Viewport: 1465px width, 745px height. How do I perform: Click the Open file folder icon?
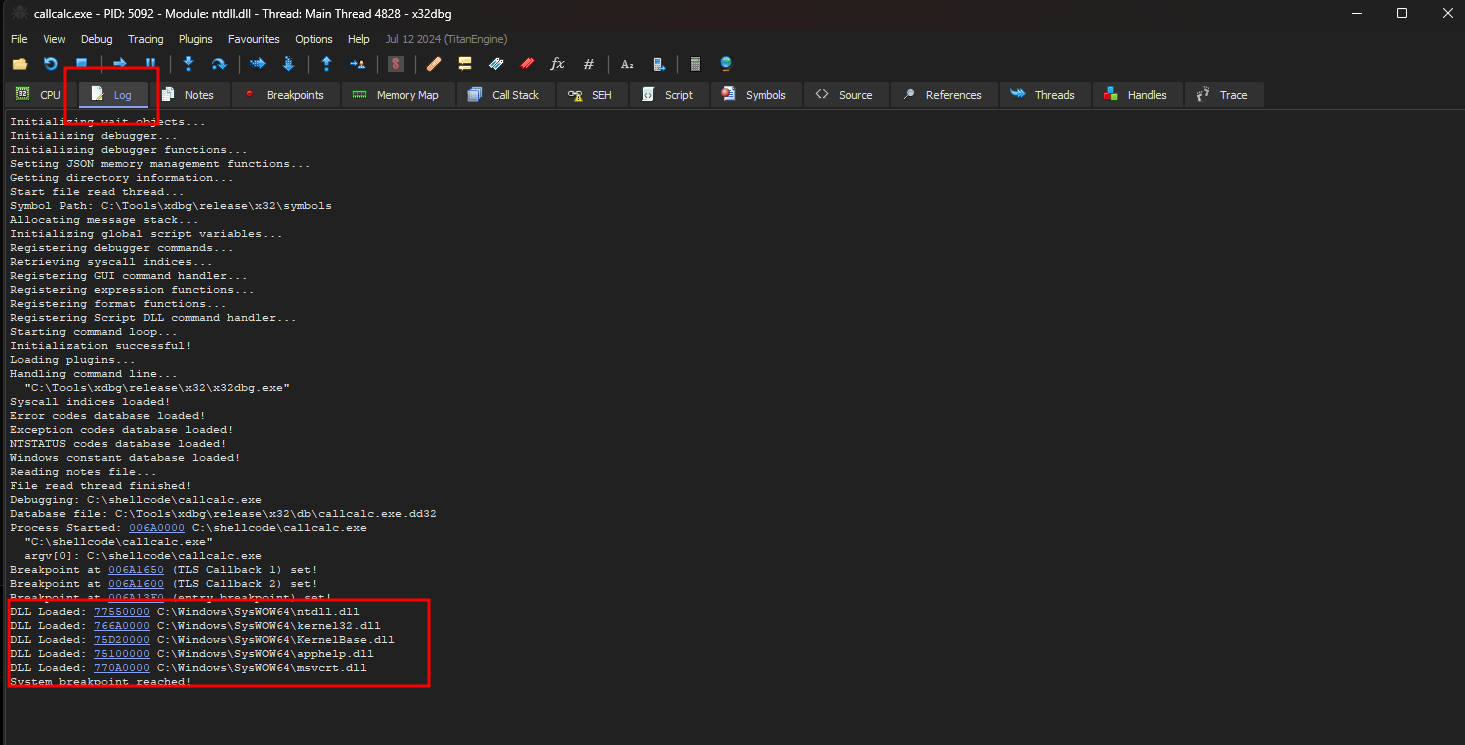click(20, 64)
